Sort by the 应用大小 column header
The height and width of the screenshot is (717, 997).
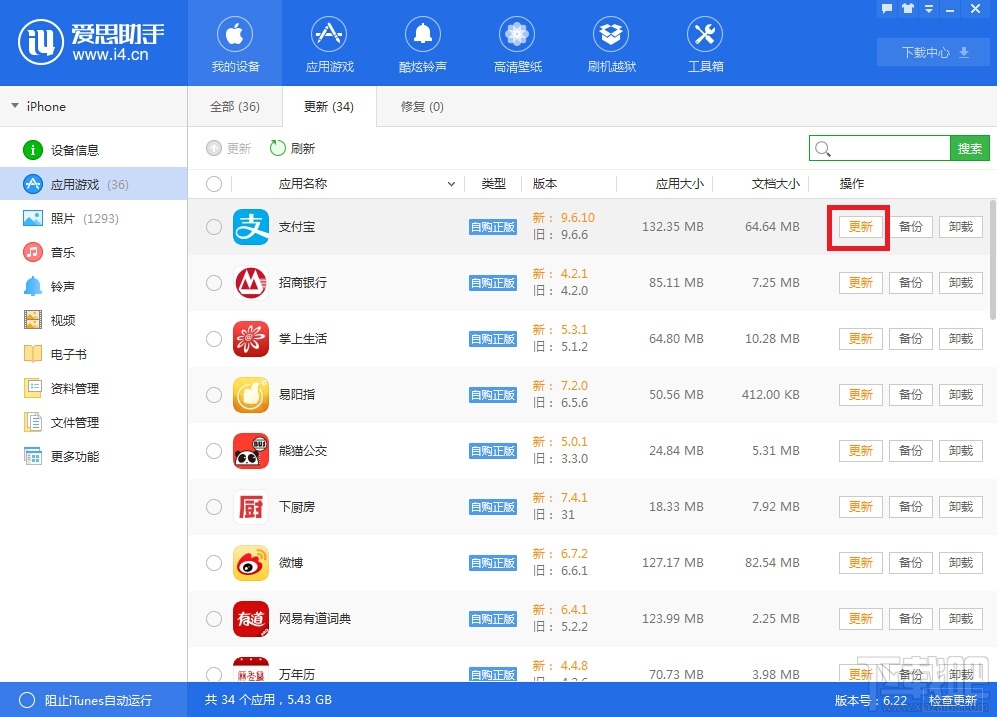[x=679, y=184]
